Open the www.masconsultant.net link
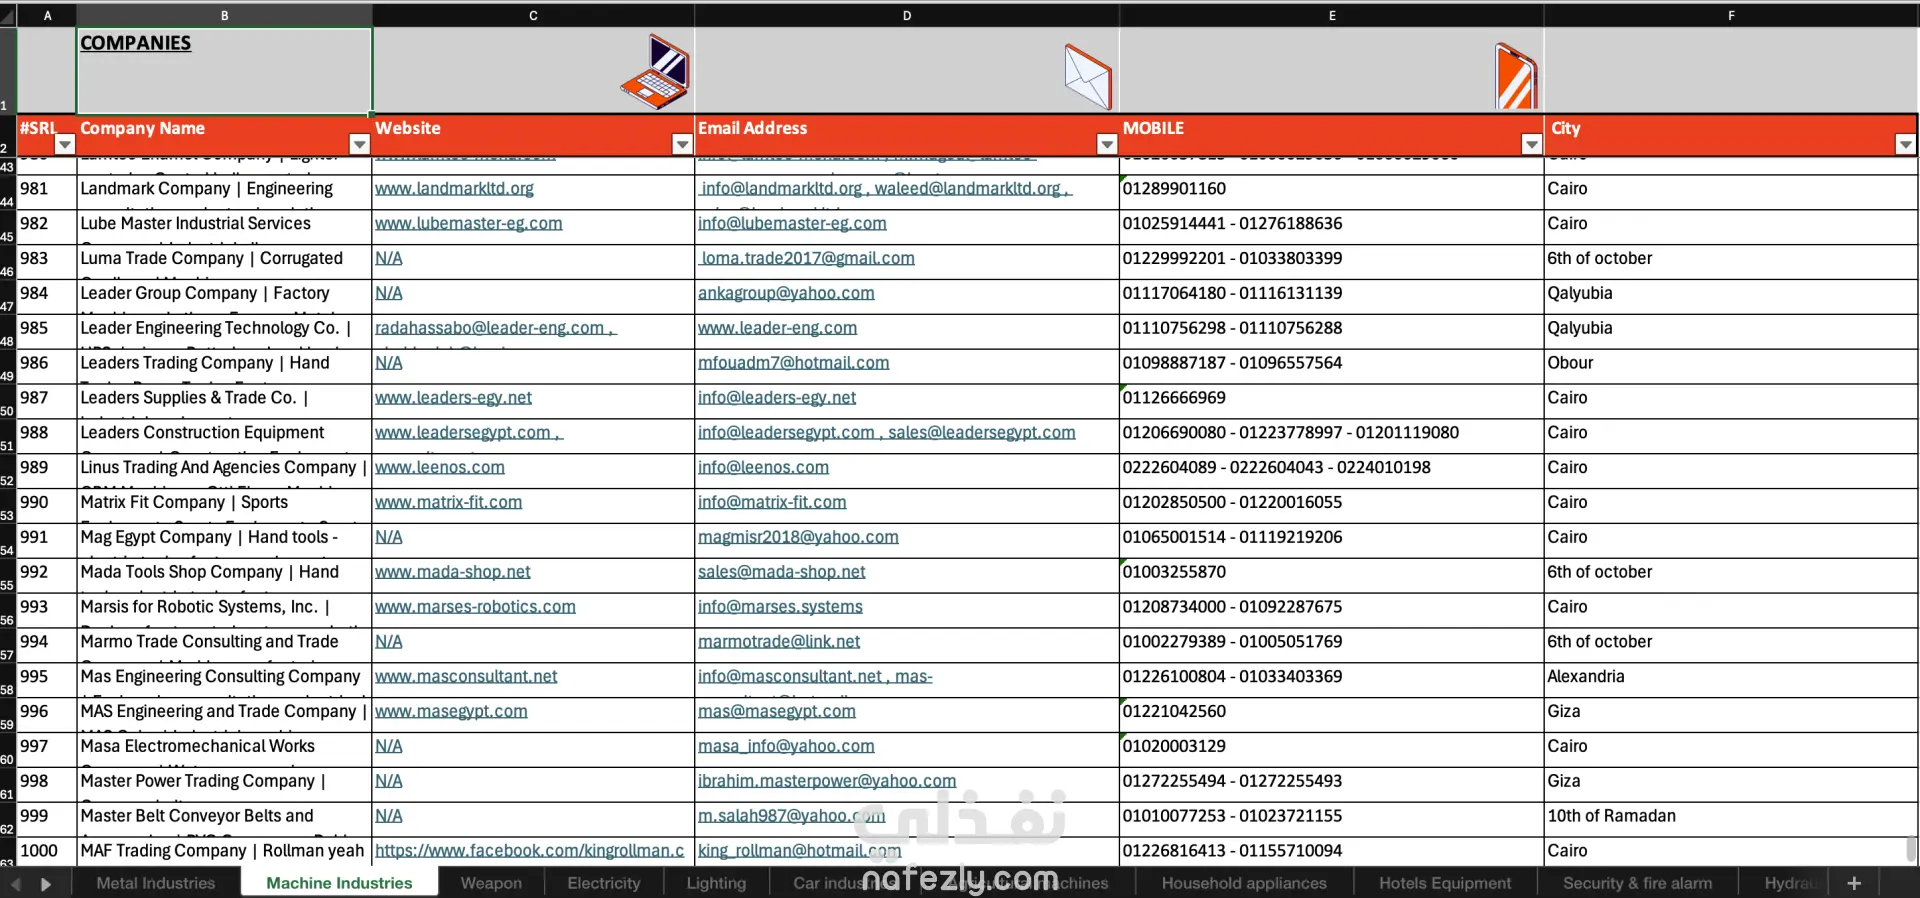Image resolution: width=1920 pixels, height=898 pixels. 466,677
